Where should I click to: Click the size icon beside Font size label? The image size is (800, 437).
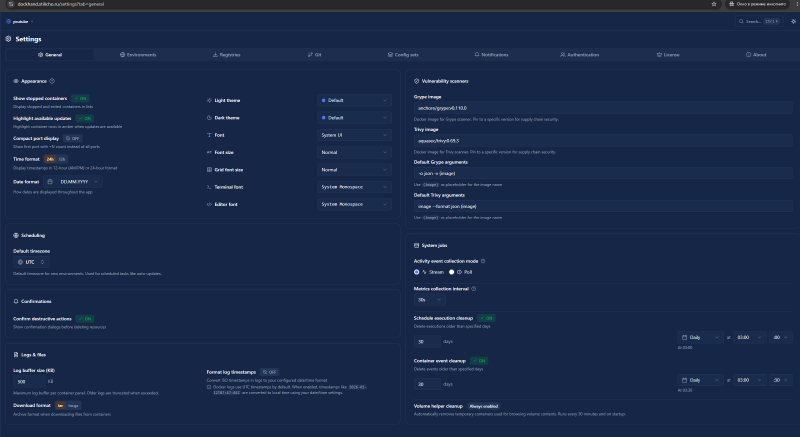coord(209,152)
